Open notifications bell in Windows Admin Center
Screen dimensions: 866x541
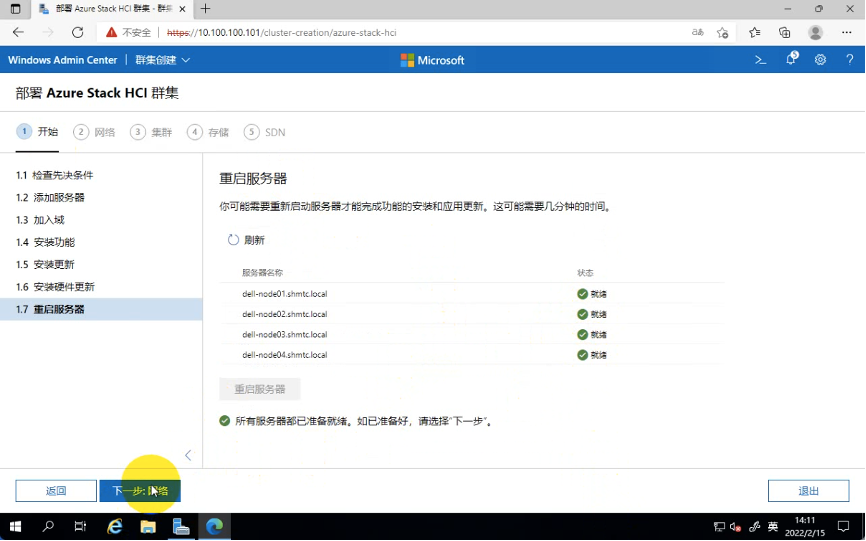[x=791, y=59]
